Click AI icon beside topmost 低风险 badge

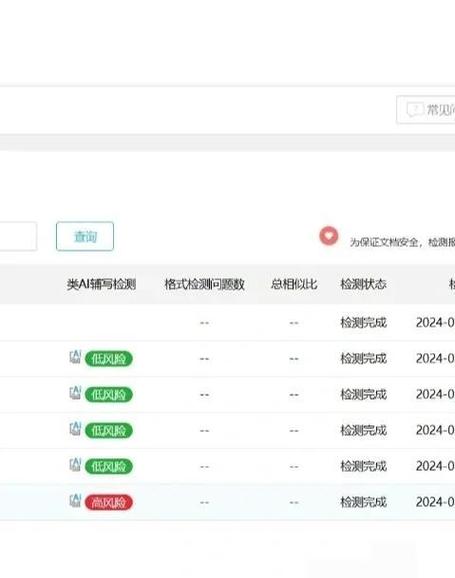(x=75, y=357)
